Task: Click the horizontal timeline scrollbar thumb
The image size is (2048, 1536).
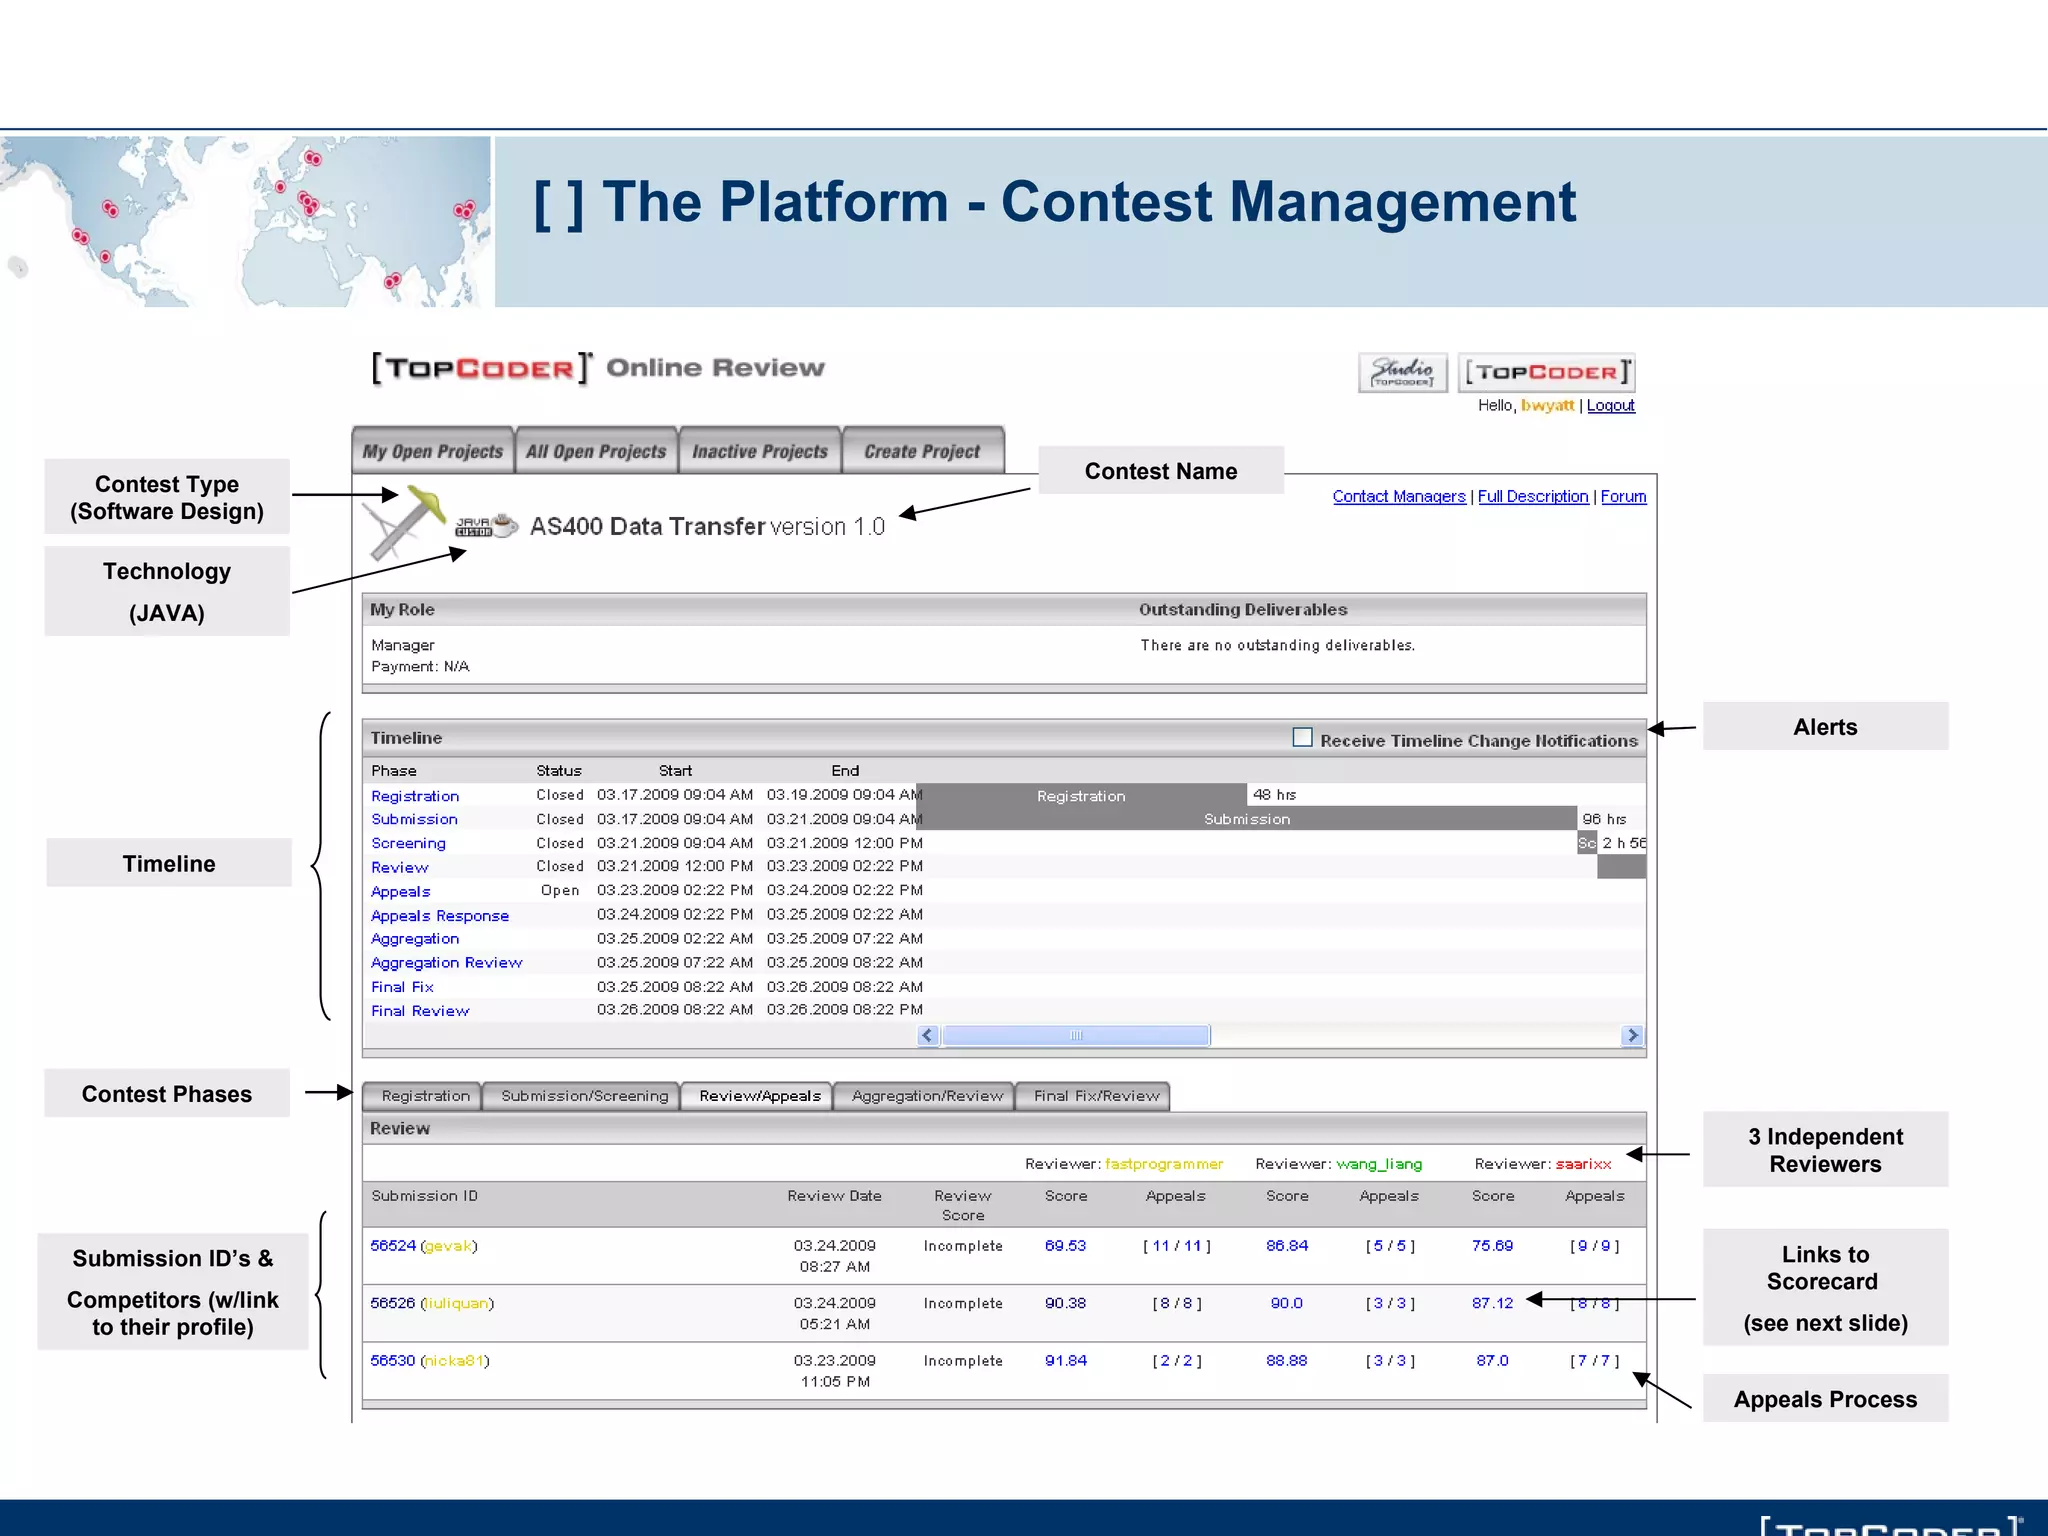Action: click(1076, 1035)
